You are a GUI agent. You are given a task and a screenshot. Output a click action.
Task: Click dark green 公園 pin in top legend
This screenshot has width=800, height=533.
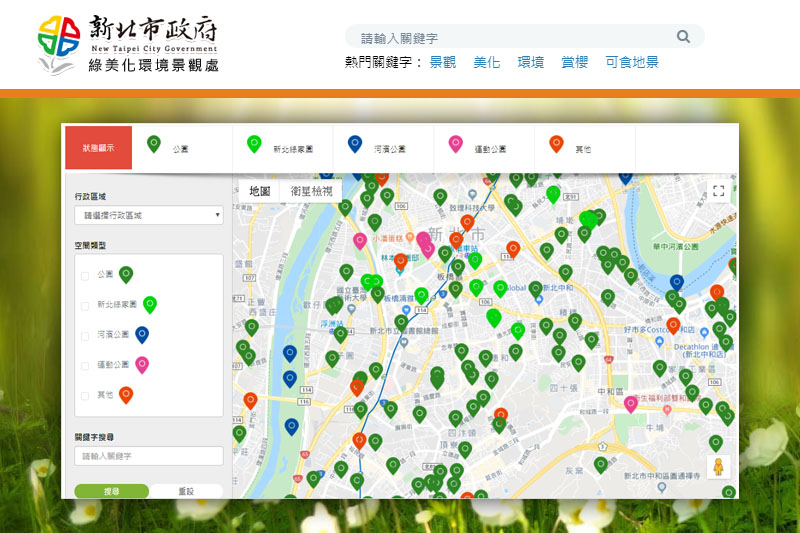[154, 145]
